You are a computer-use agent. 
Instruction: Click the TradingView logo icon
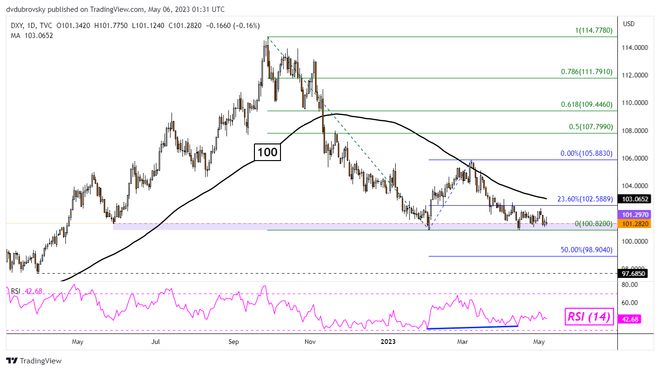click(x=12, y=361)
